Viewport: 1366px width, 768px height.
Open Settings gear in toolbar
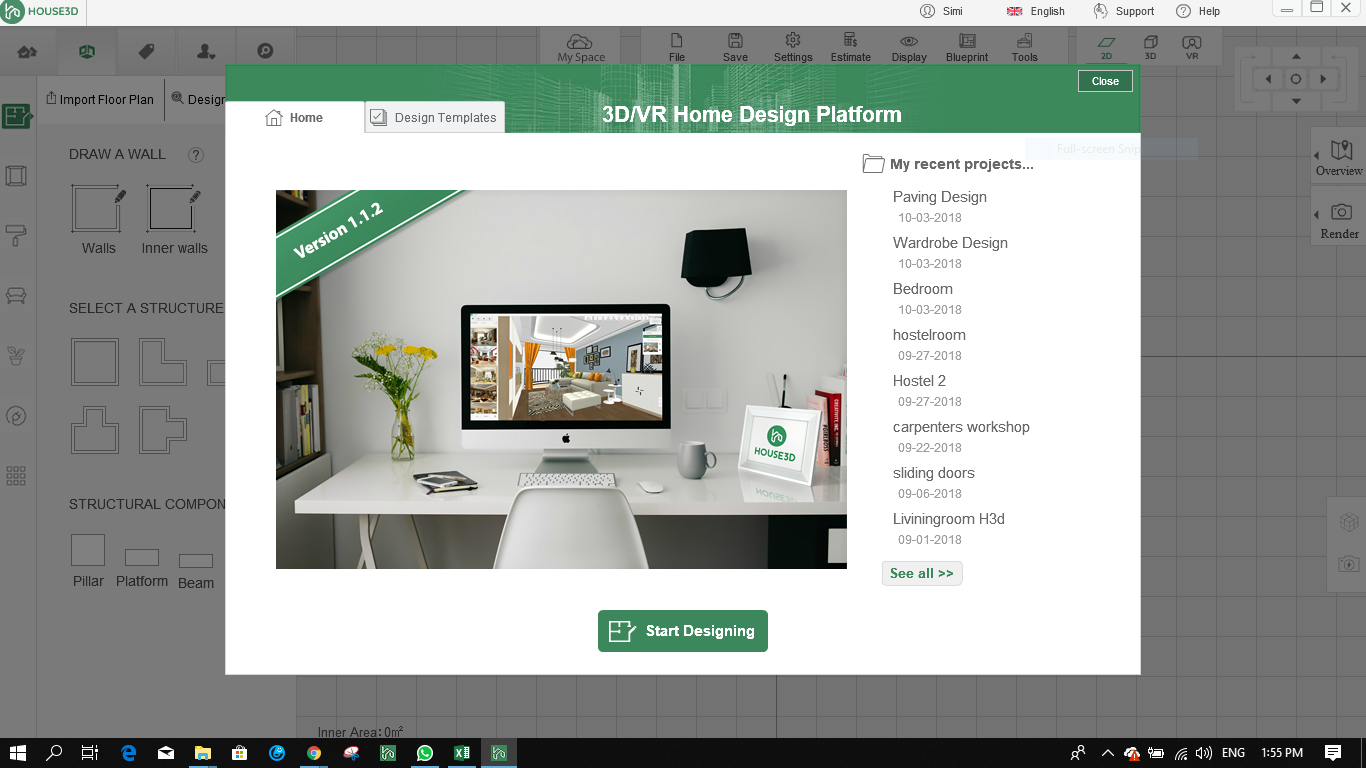tap(793, 47)
